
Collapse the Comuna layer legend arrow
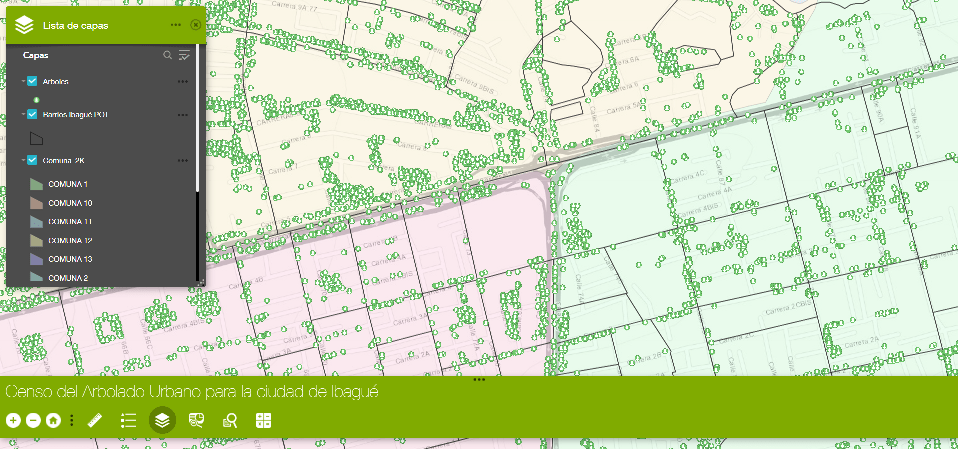click(22, 160)
